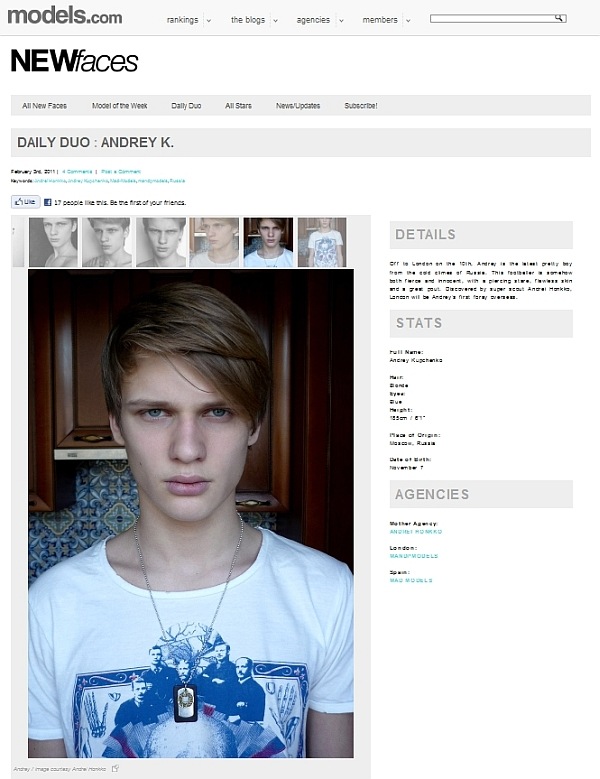
Task: Click the share icon below main photo
Action: [115, 769]
